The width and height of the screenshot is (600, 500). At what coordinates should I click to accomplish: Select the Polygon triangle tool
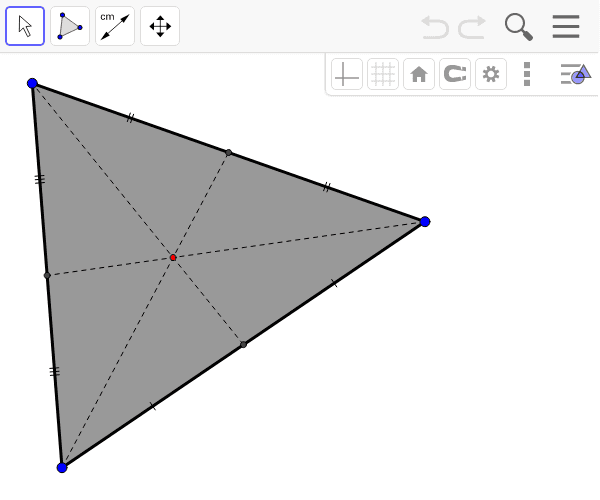[x=70, y=26]
